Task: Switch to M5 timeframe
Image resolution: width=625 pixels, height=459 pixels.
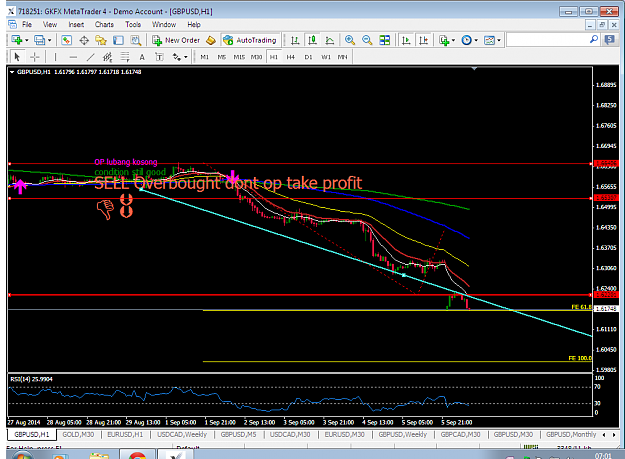Action: click(222, 57)
